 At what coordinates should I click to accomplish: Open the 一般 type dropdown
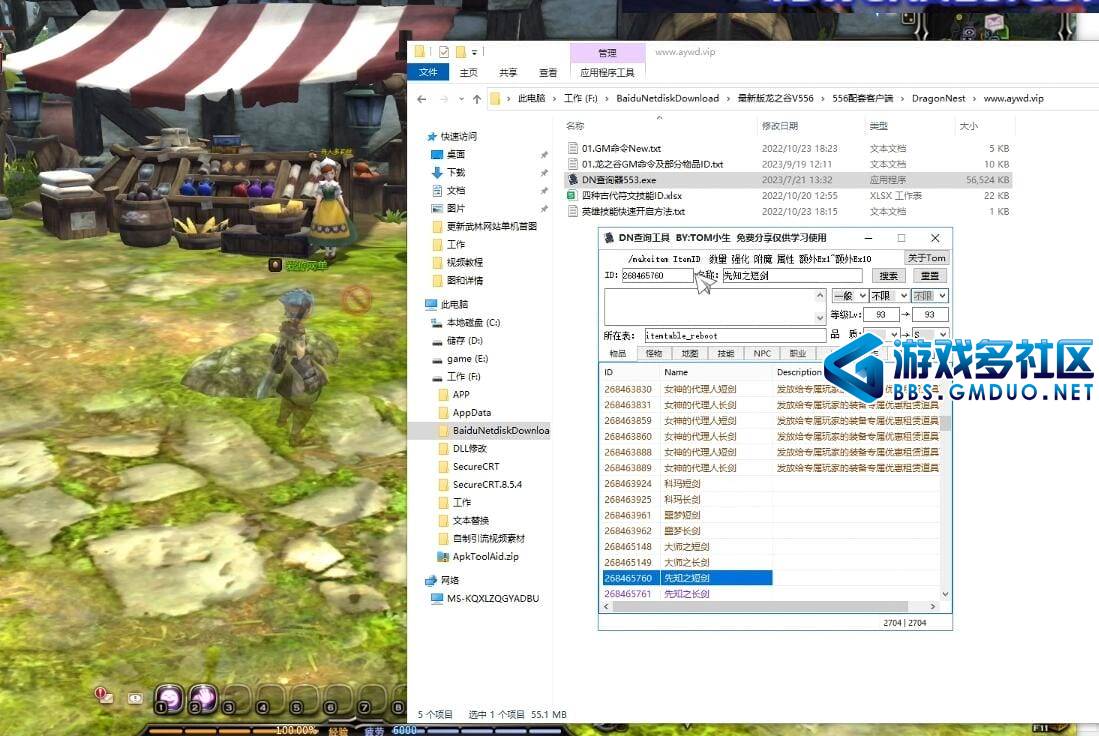850,296
